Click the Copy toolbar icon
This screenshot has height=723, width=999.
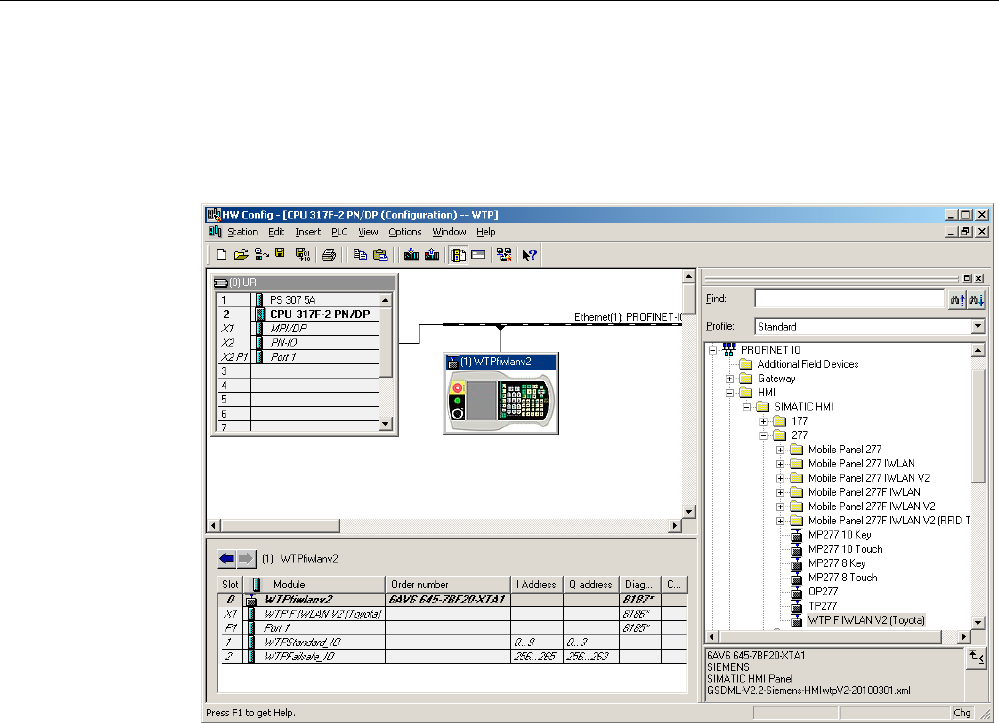[x=360, y=255]
